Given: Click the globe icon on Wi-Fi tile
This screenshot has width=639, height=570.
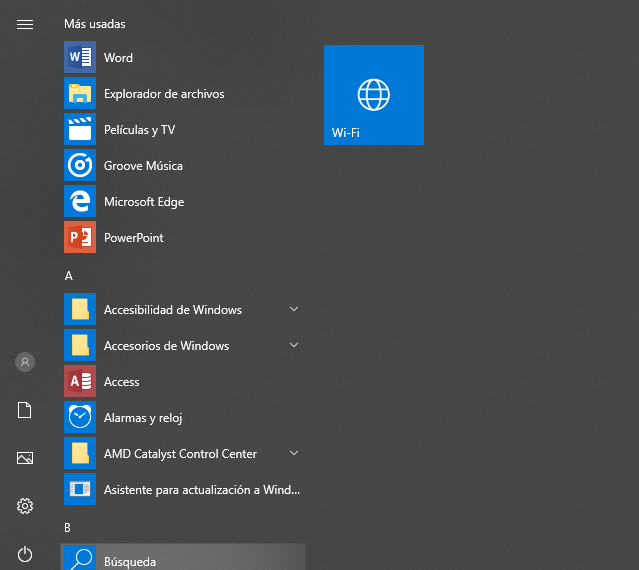Looking at the screenshot, I should pyautogui.click(x=374, y=95).
